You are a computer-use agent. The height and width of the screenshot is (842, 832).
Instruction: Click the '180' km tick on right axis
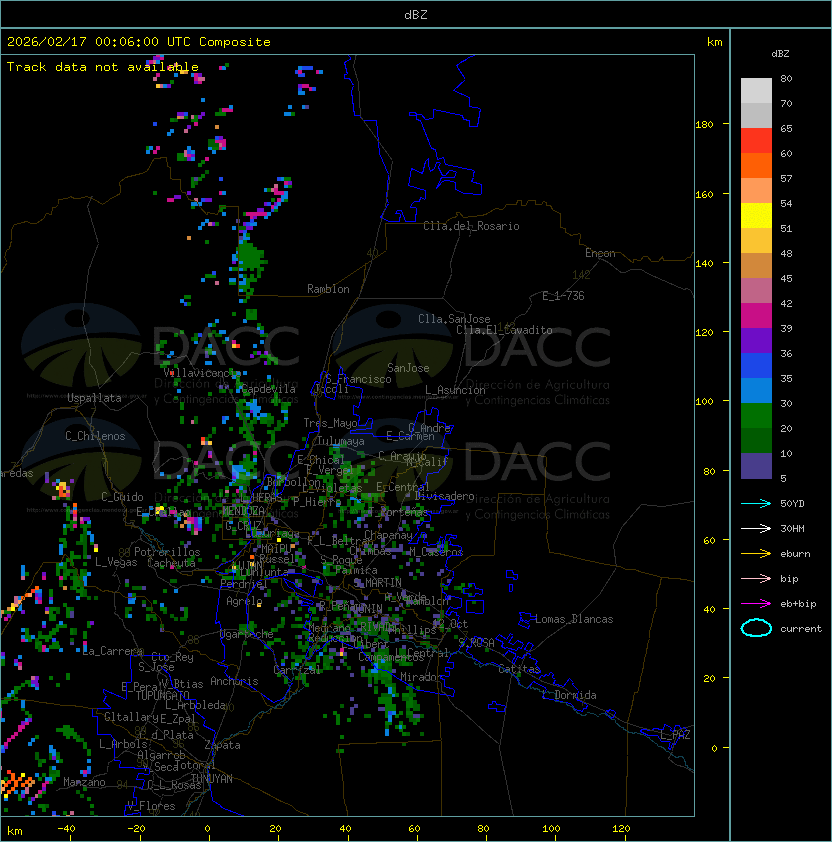704,125
